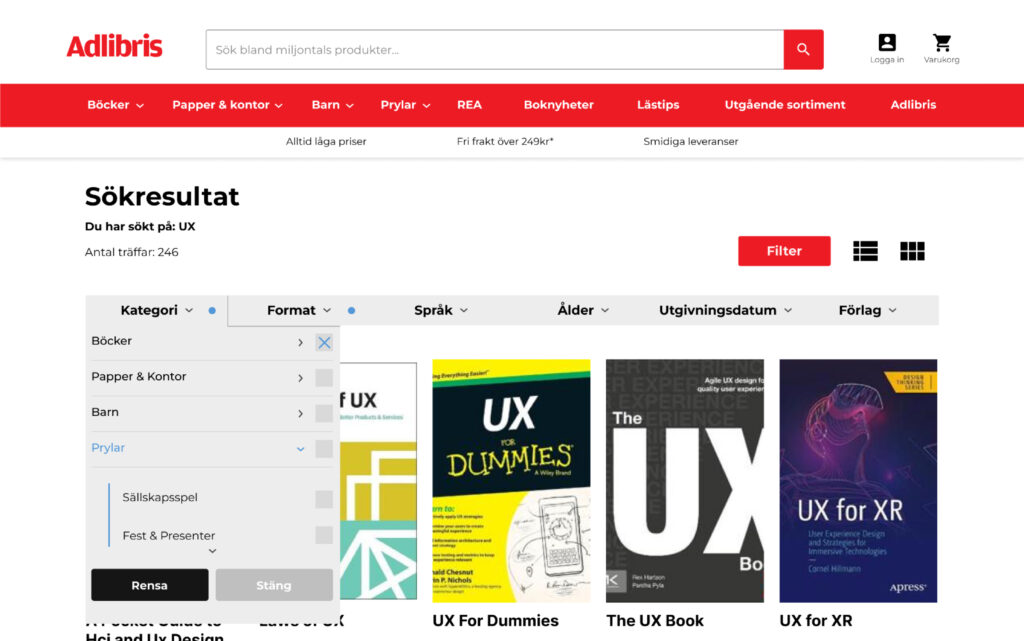1024x641 pixels.
Task: Open the Varukorg shopping cart
Action: click(941, 48)
